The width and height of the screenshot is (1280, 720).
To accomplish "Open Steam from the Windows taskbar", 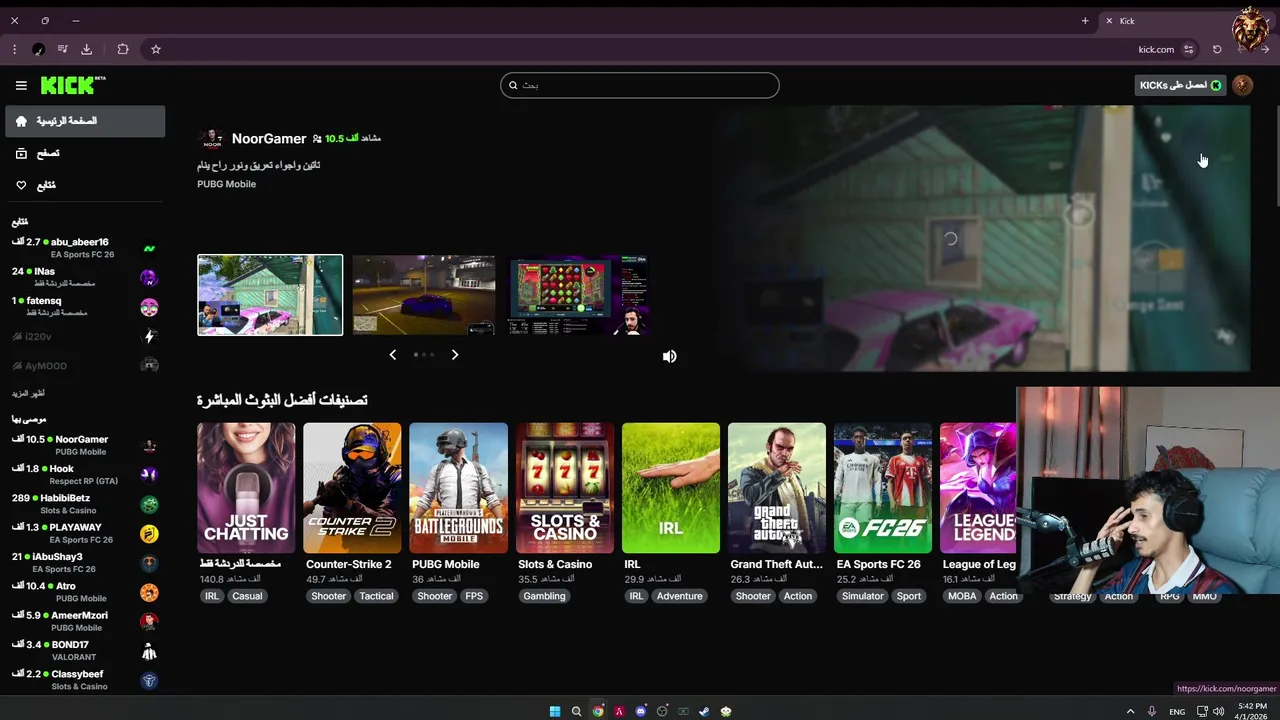I will 704,712.
